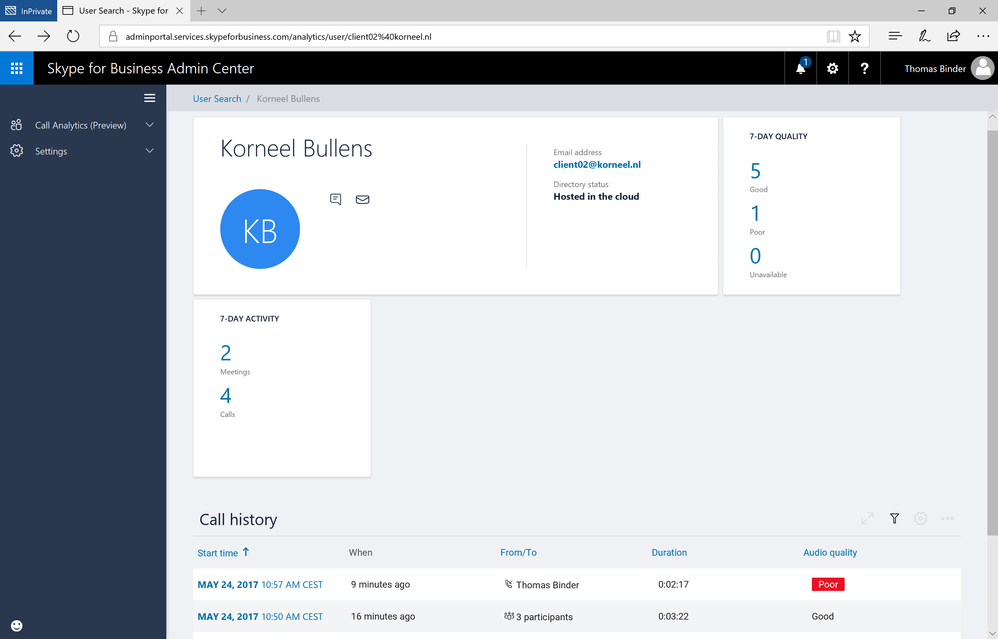Sort by Duration column header
Image resolution: width=998 pixels, height=639 pixels.
pyautogui.click(x=669, y=552)
